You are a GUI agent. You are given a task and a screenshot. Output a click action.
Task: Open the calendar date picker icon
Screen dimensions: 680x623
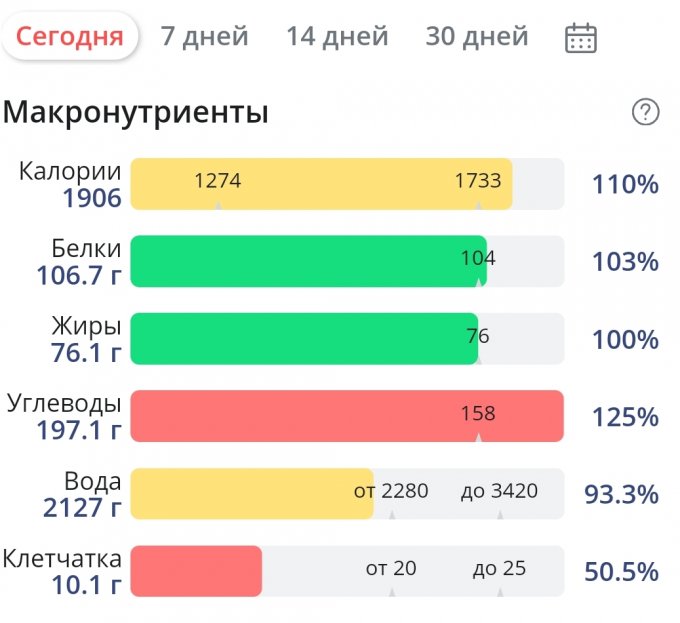(581, 38)
